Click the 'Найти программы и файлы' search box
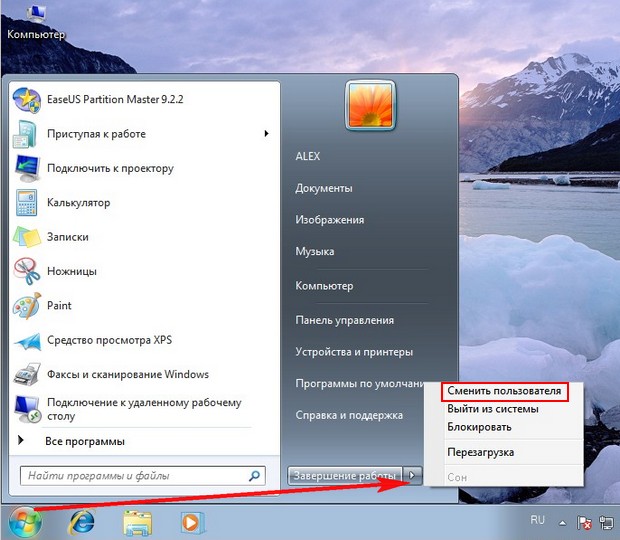620x540 pixels. [135, 476]
